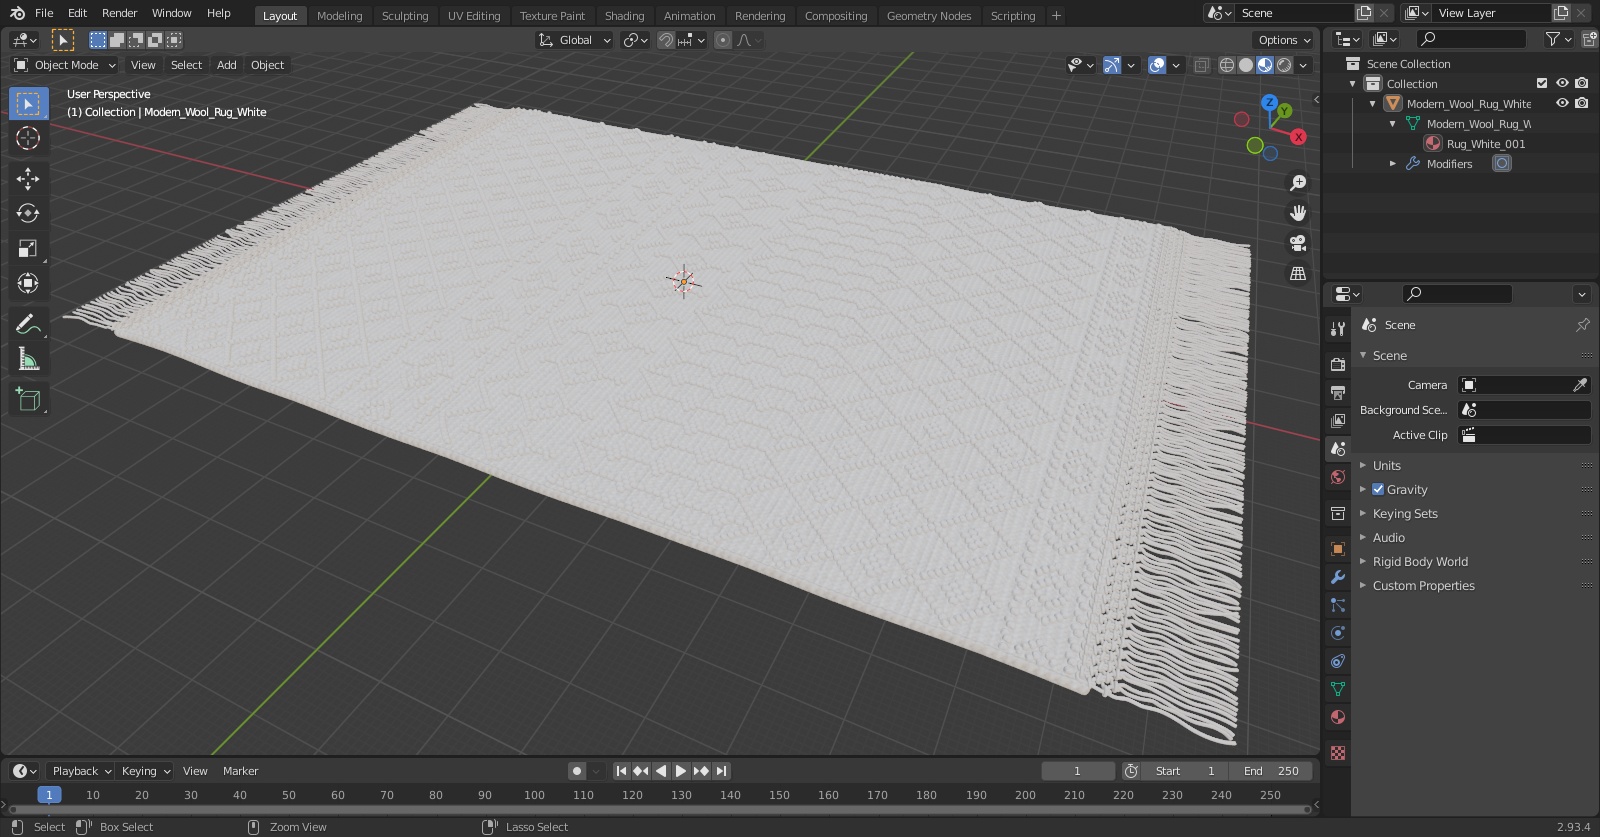Screen dimensions: 1600x837
Task: Open the Modifiers properties tab
Action: (1337, 577)
